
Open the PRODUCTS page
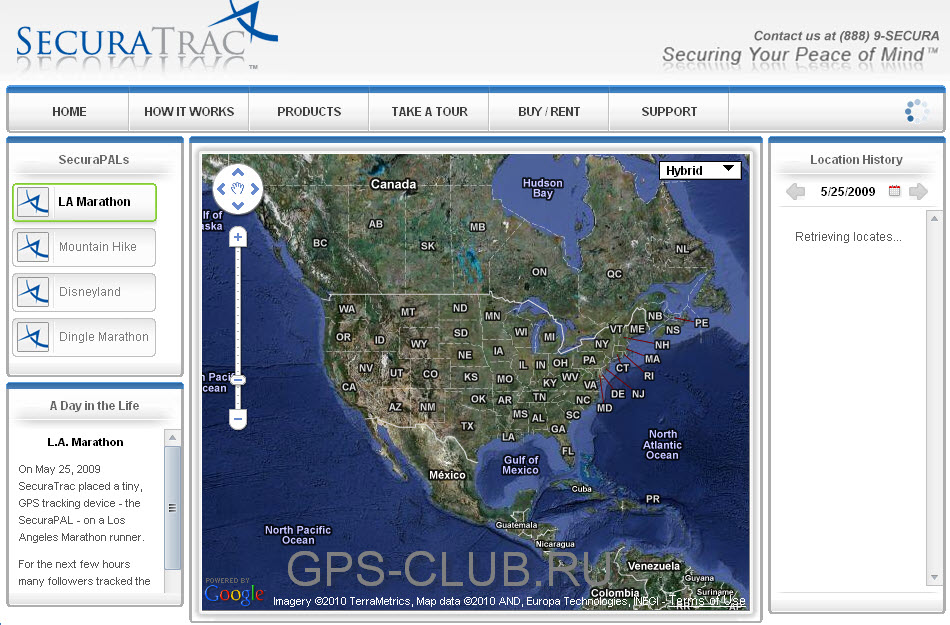coord(309,111)
